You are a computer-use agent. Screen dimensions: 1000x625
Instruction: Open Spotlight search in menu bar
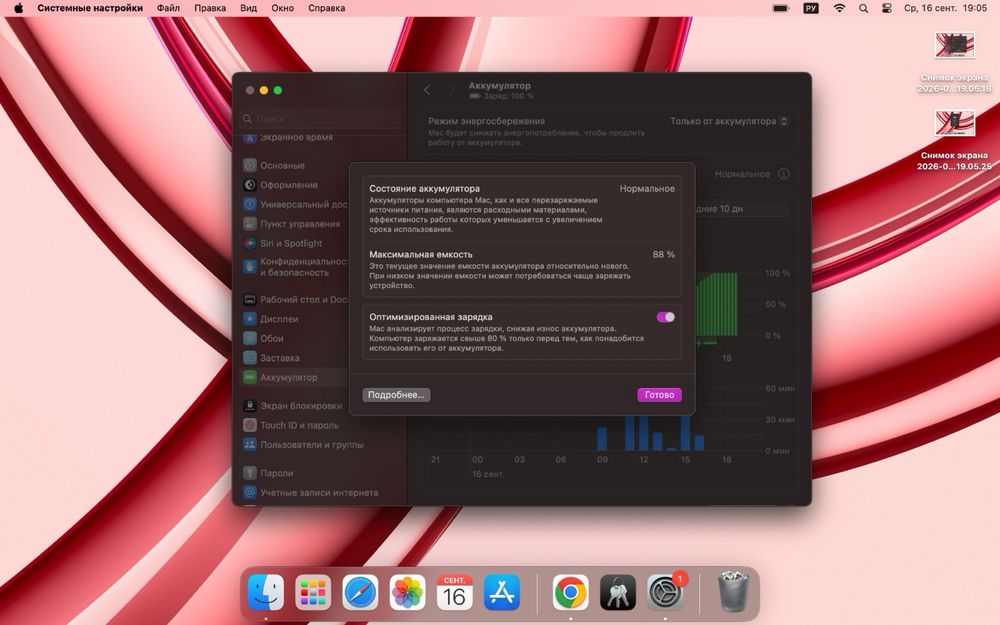pyautogui.click(x=864, y=8)
